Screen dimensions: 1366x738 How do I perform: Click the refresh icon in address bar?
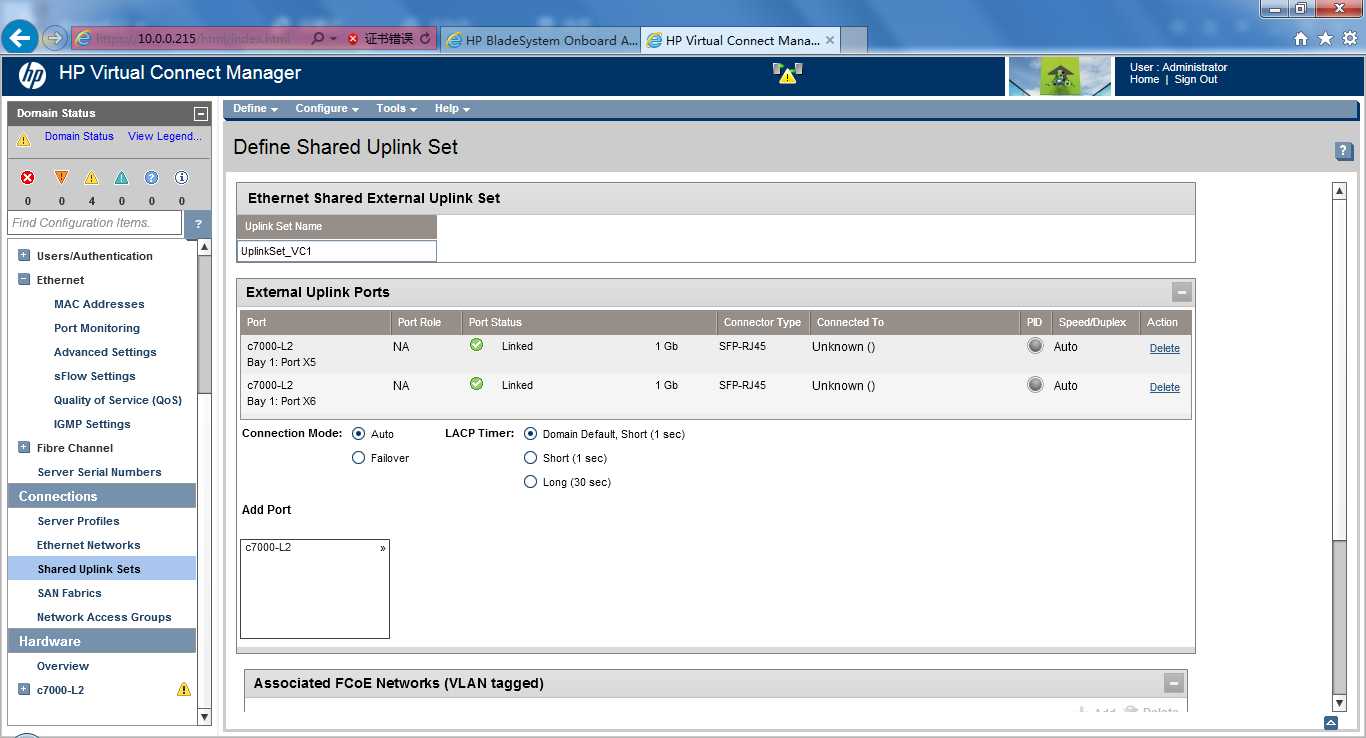(425, 39)
